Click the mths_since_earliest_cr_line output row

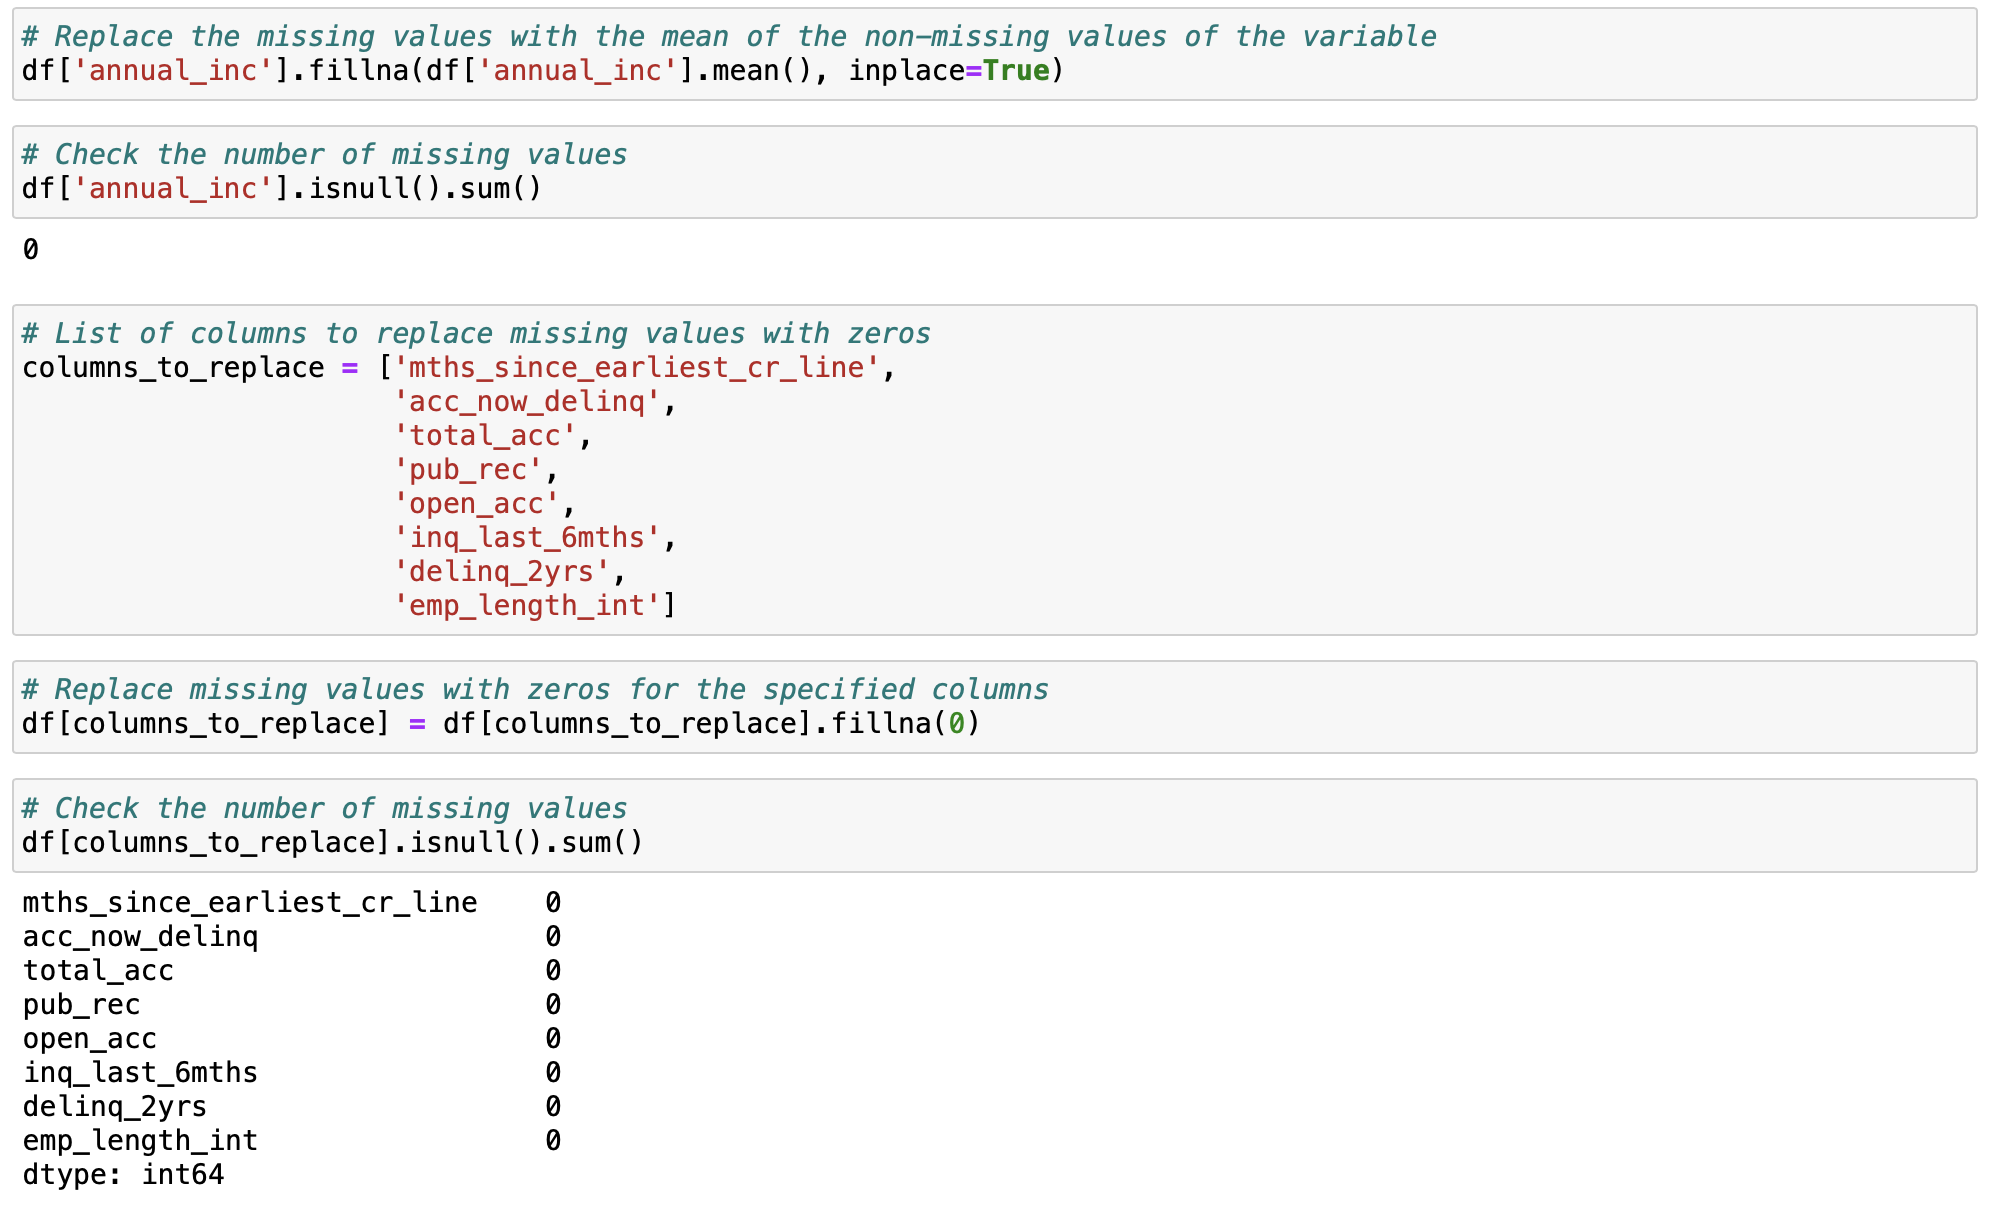tap(249, 902)
